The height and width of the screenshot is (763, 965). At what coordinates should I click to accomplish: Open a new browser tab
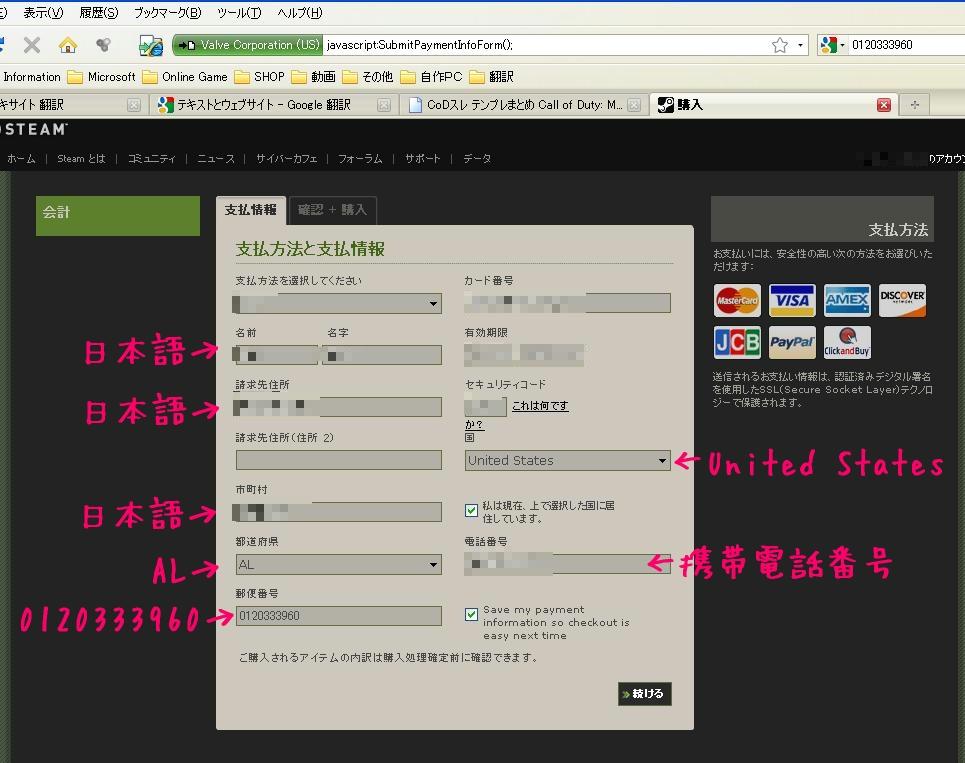point(915,105)
